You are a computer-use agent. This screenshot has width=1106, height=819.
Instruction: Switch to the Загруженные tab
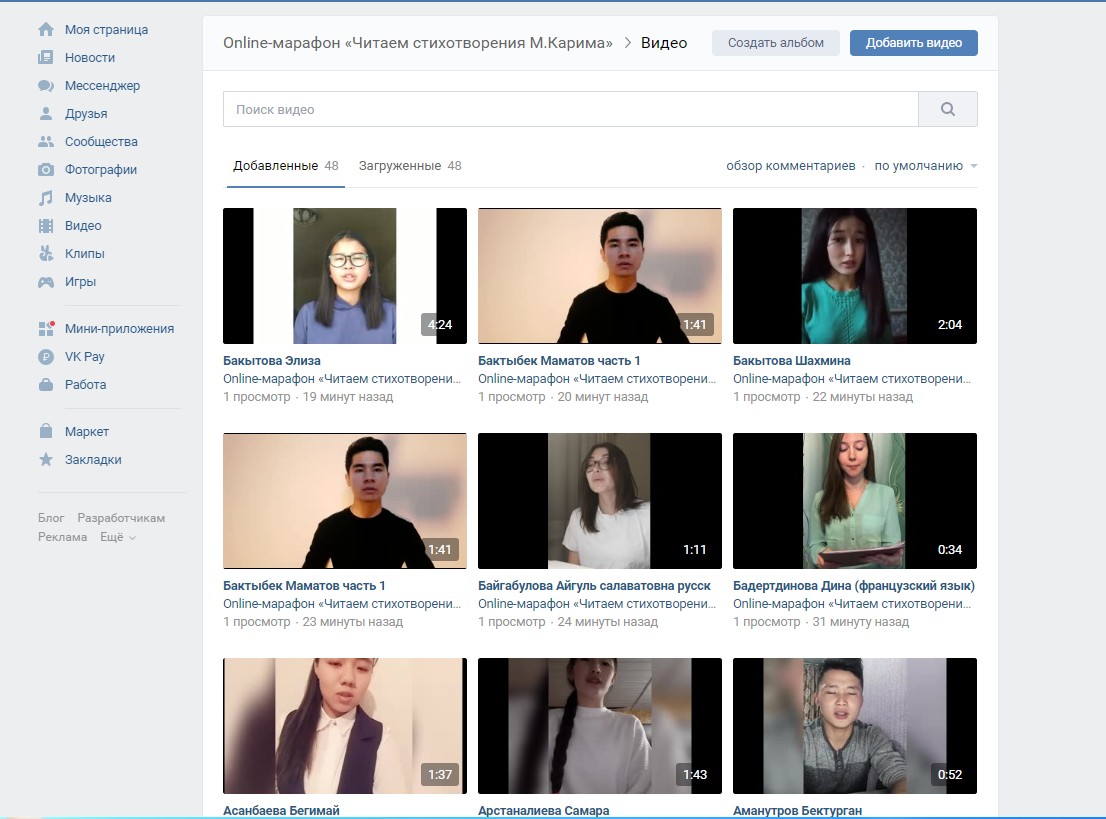[x=409, y=166]
